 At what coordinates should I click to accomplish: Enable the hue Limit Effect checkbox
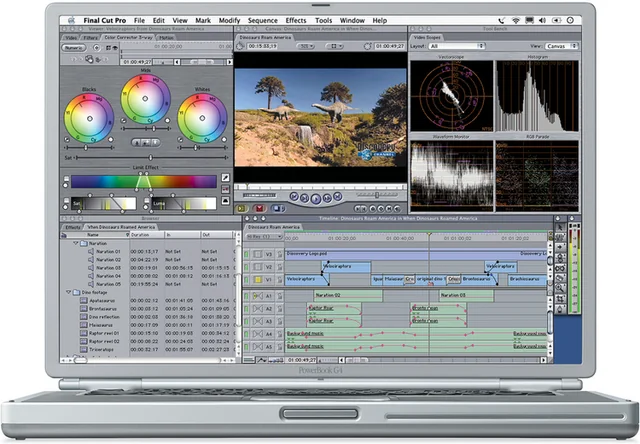[66, 179]
